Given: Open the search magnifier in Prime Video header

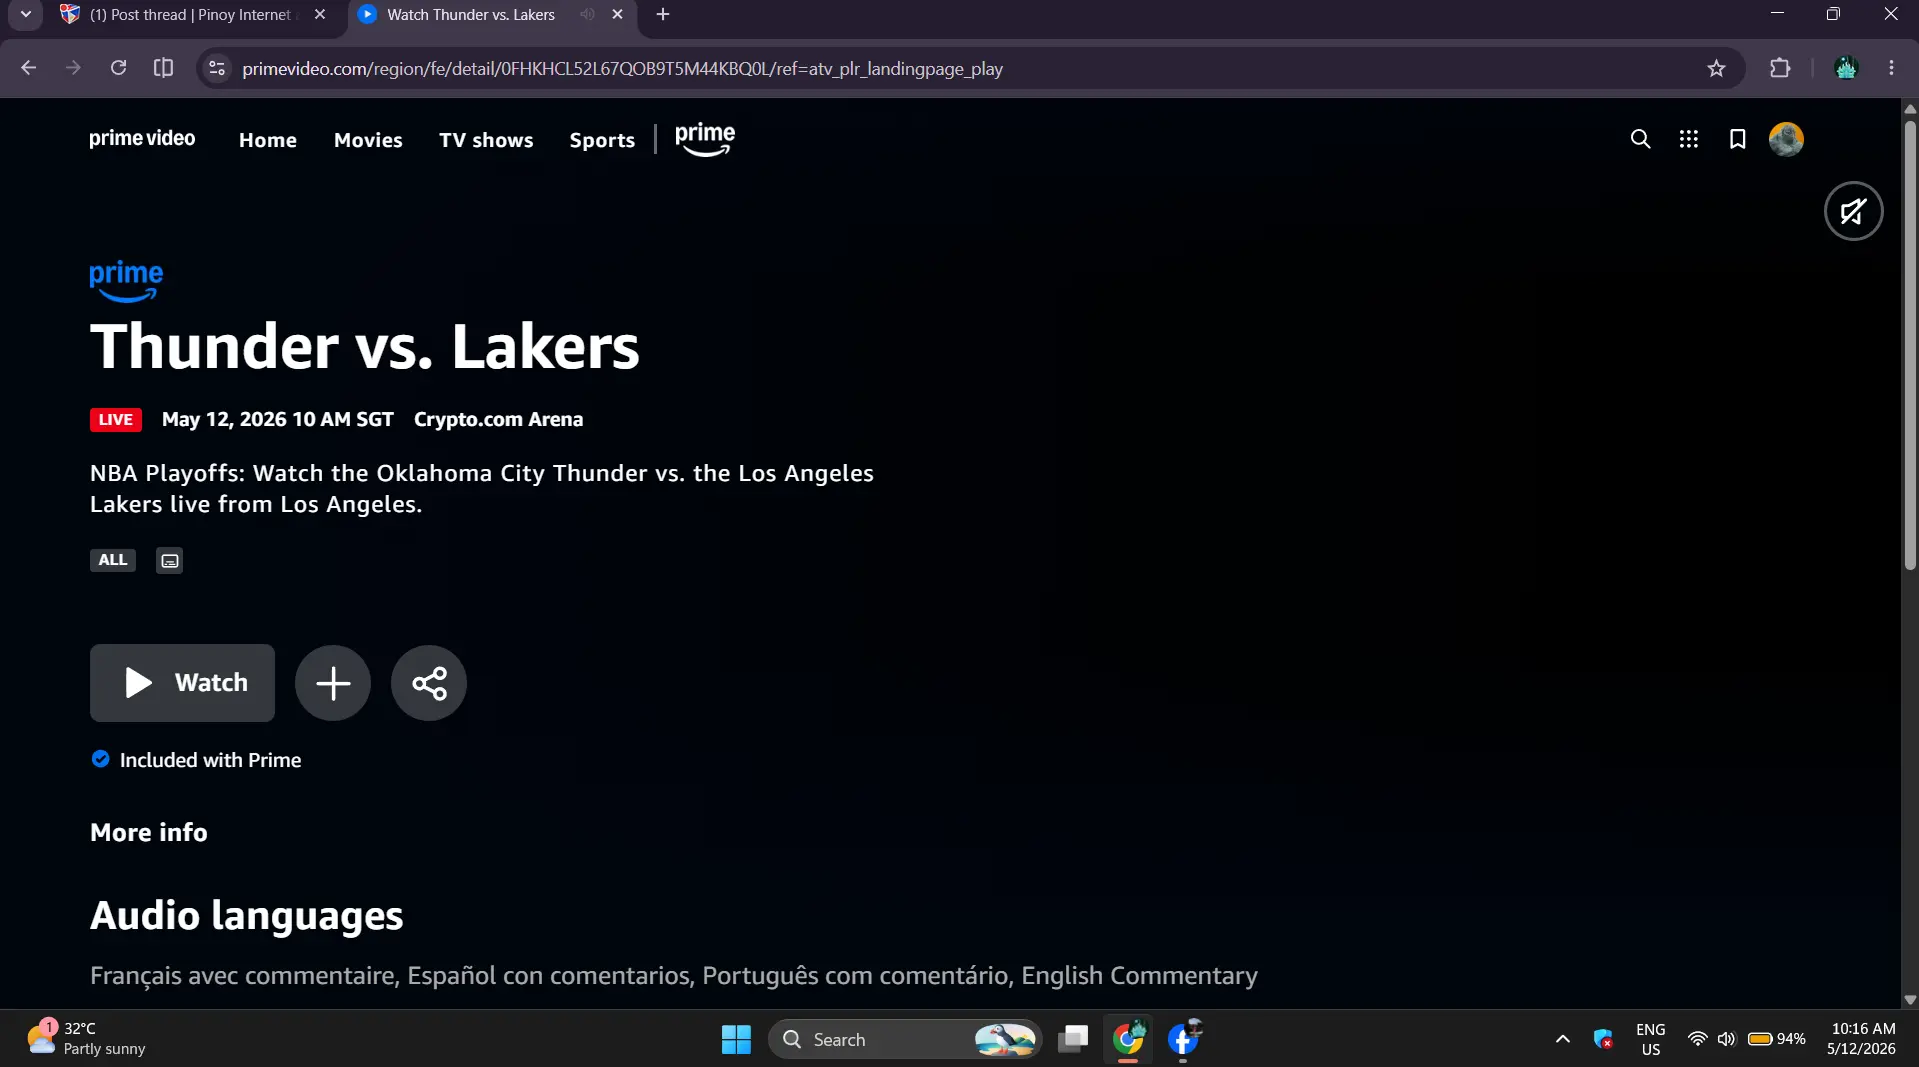Looking at the screenshot, I should (x=1640, y=139).
